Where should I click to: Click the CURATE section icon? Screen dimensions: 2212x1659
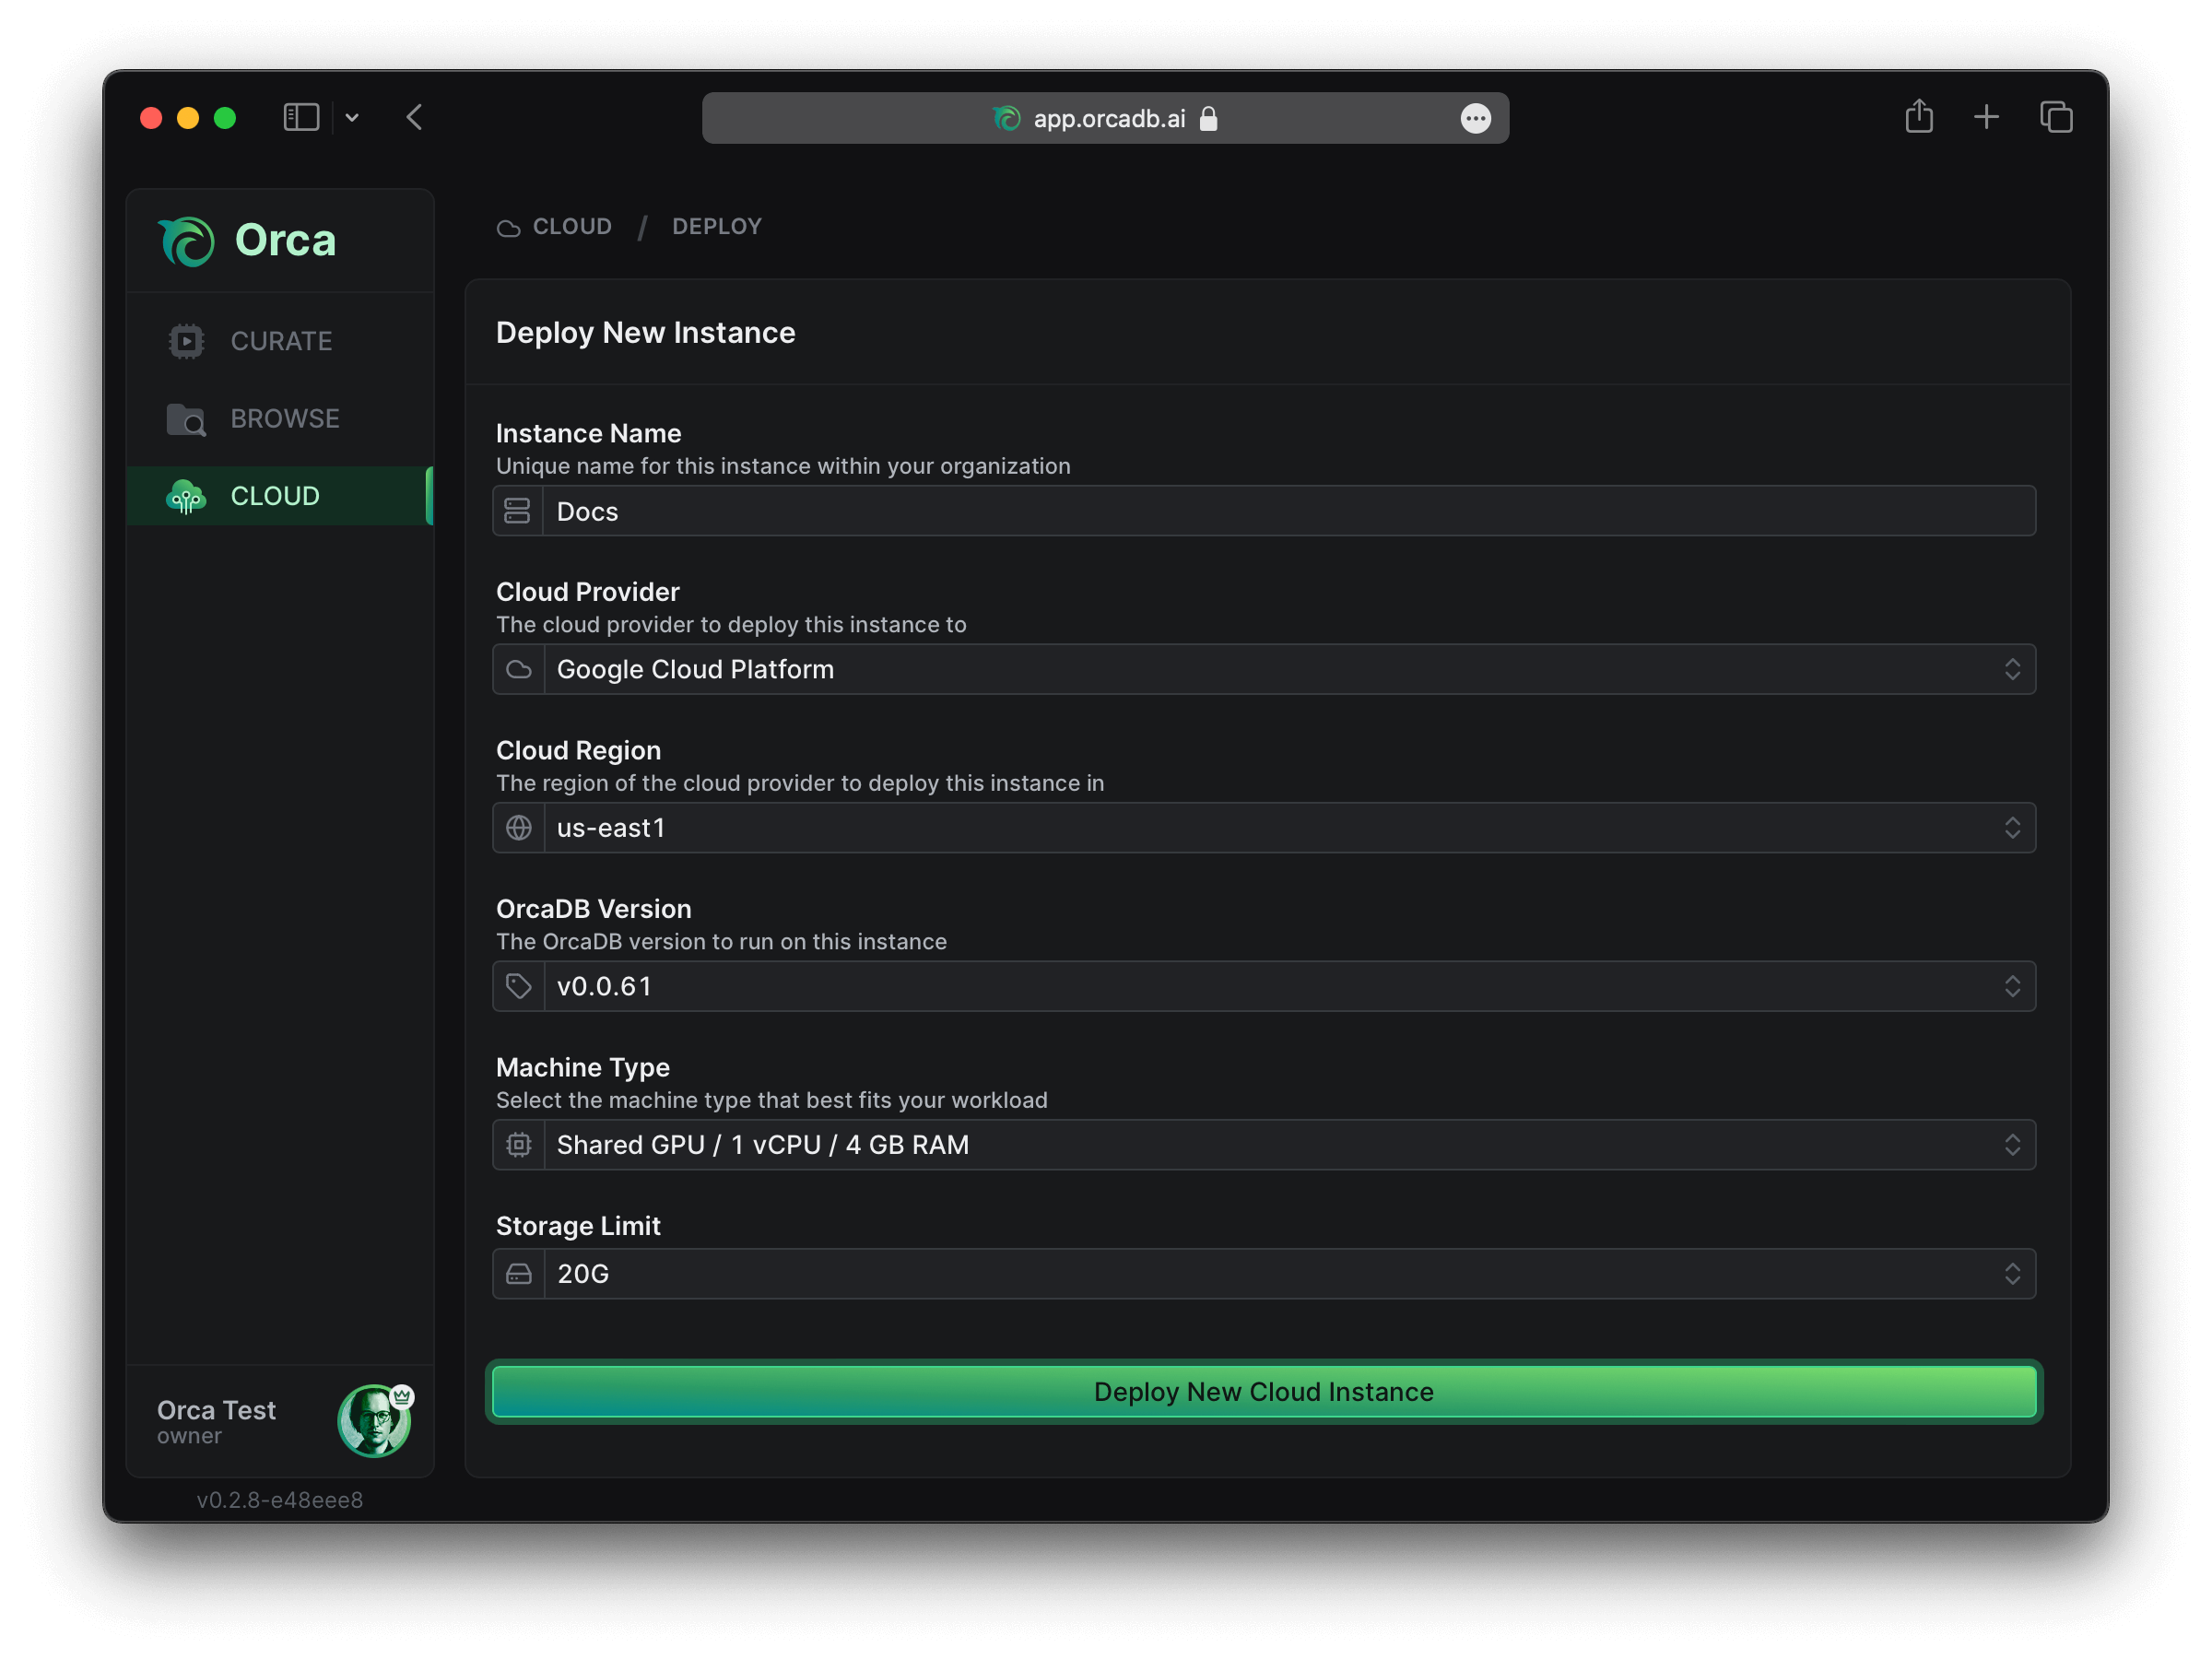pyautogui.click(x=186, y=340)
